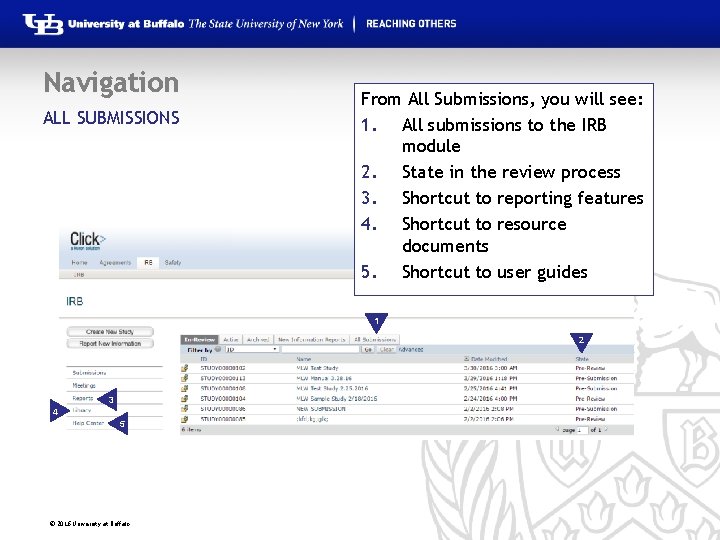Screen dimensions: 720x540
Task: Open the NEW SUBMISSION name link
Action: (321, 408)
